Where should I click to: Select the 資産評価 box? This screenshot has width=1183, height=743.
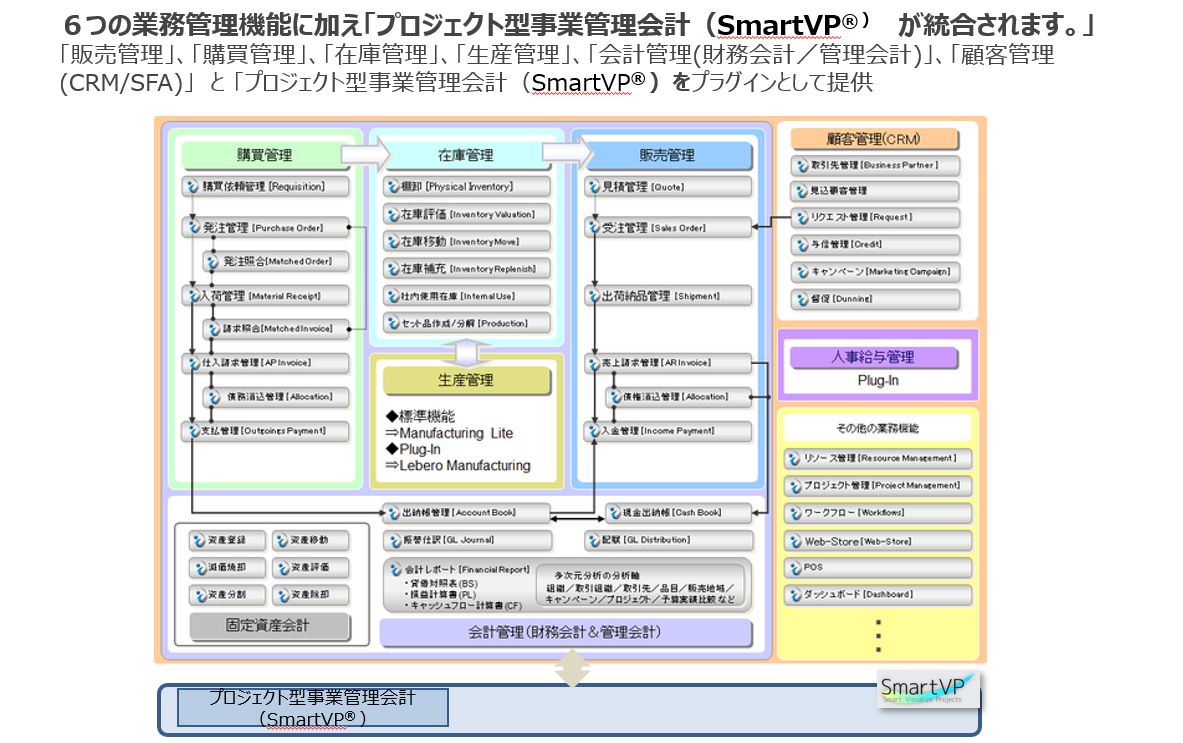[x=310, y=567]
